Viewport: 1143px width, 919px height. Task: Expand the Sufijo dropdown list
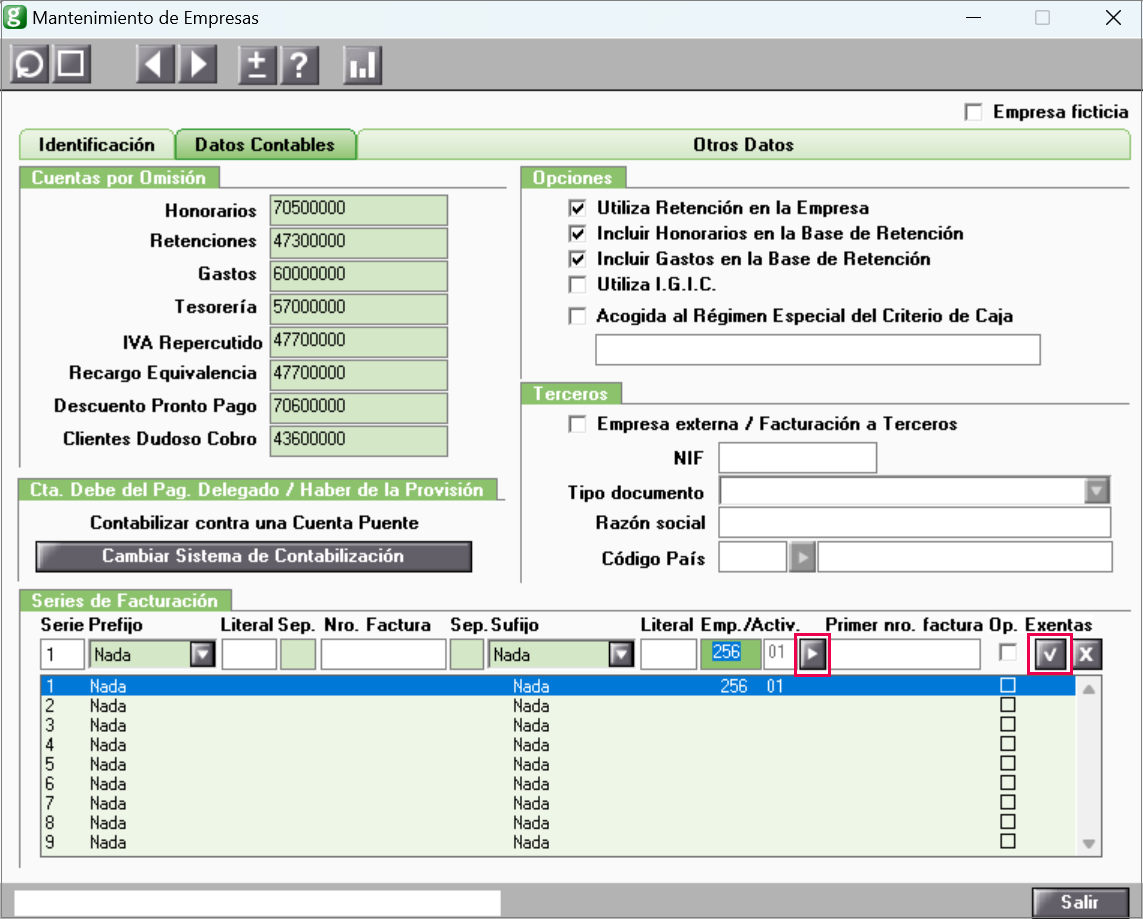point(621,655)
